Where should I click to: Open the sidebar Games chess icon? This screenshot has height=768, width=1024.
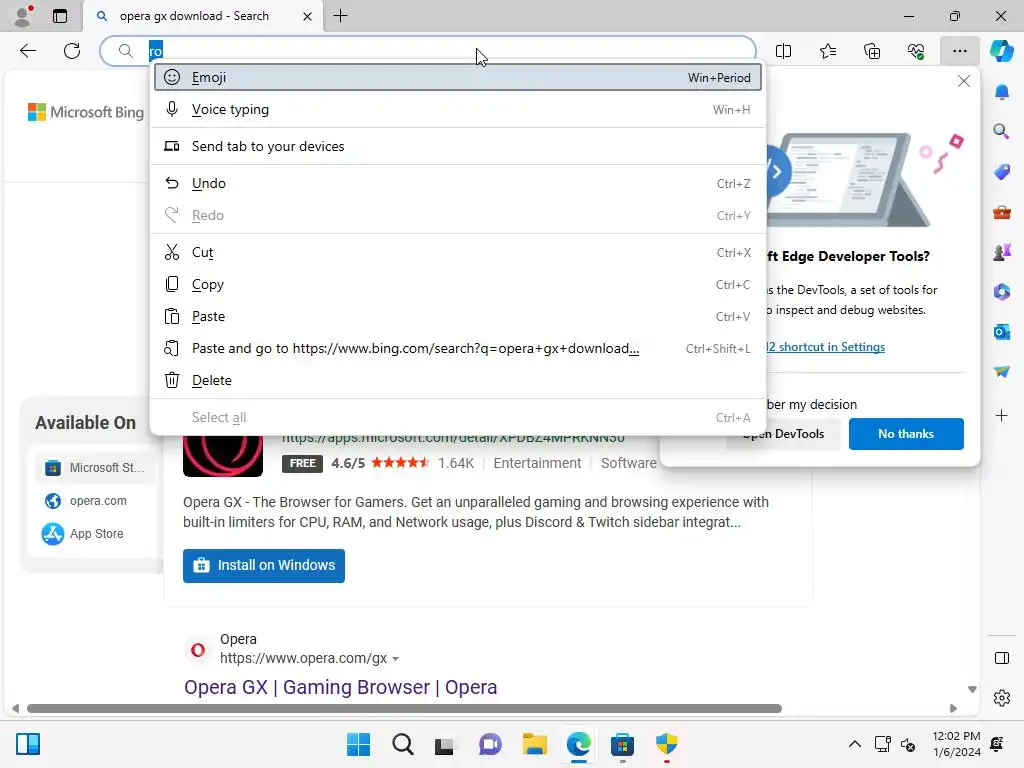click(1002, 251)
